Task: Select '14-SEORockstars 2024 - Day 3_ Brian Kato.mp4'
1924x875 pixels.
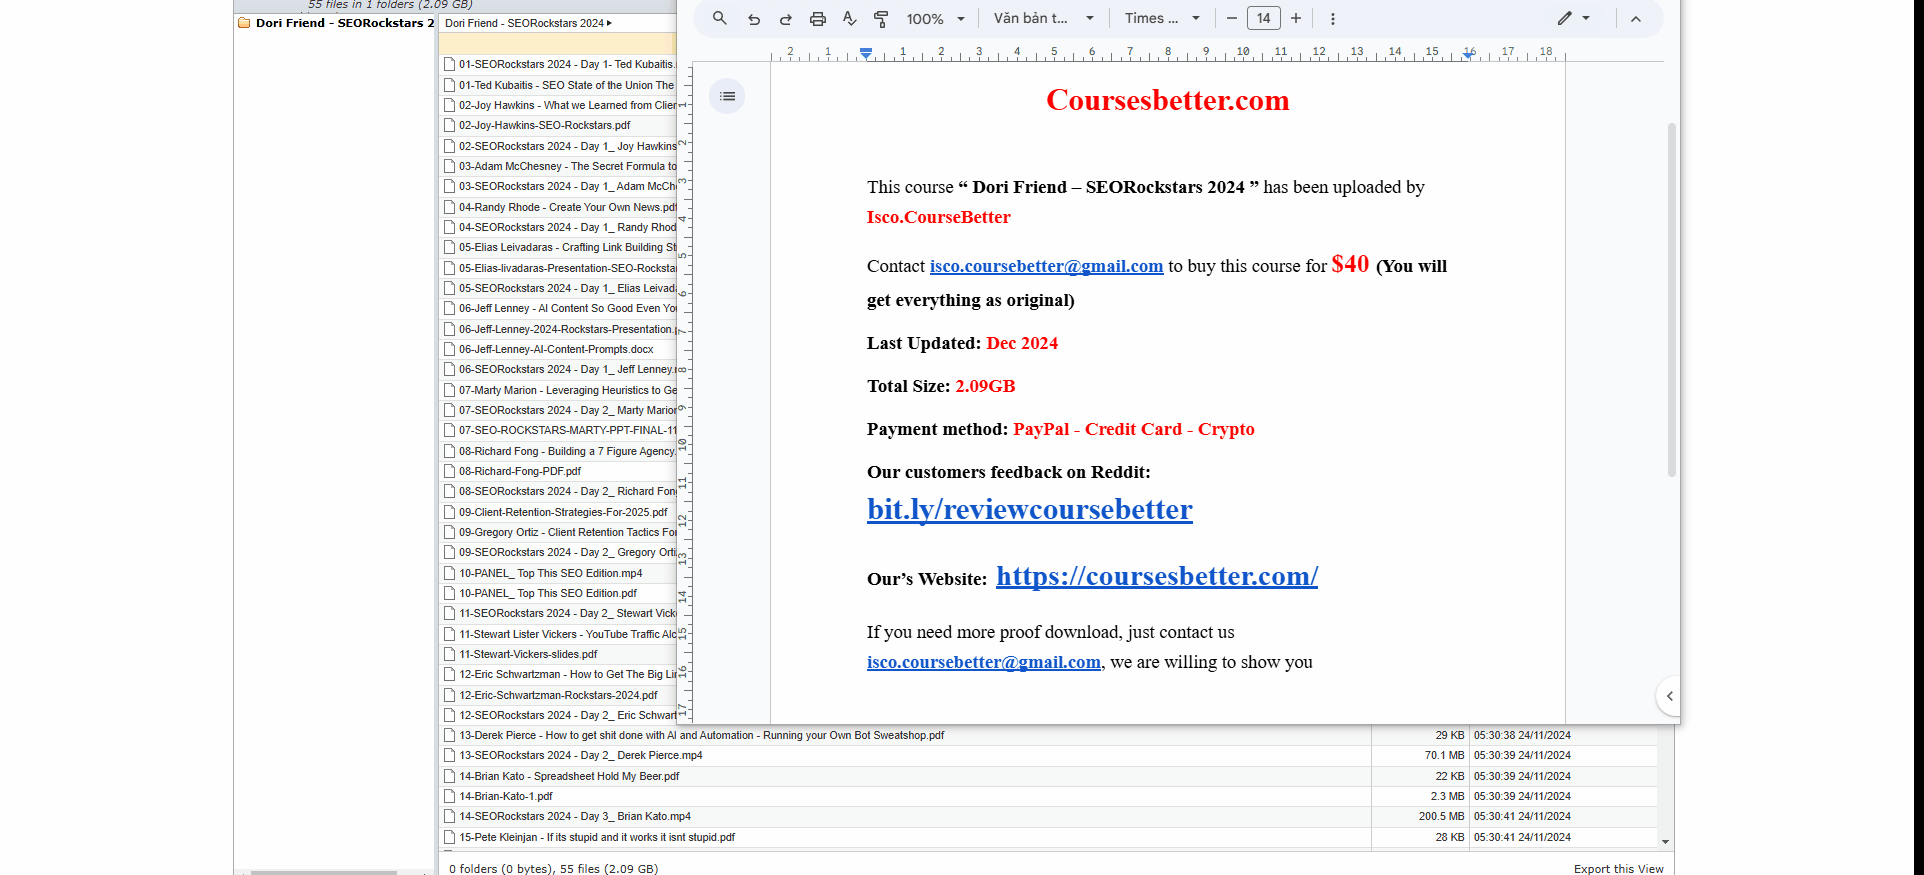Action: coord(575,816)
